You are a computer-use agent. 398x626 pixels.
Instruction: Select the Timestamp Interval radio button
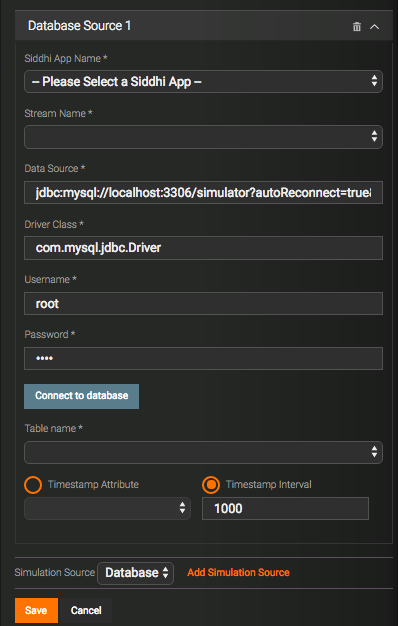(x=211, y=485)
